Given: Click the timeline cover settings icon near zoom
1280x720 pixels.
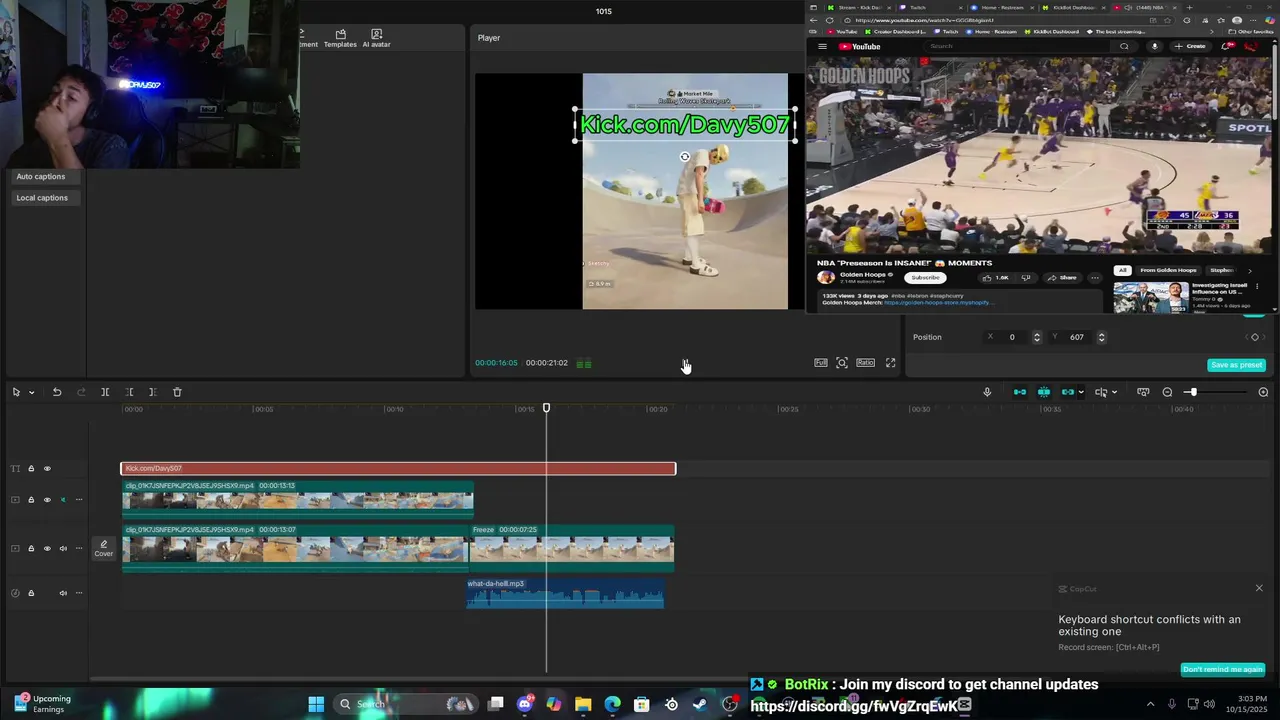Looking at the screenshot, I should coord(1143,392).
